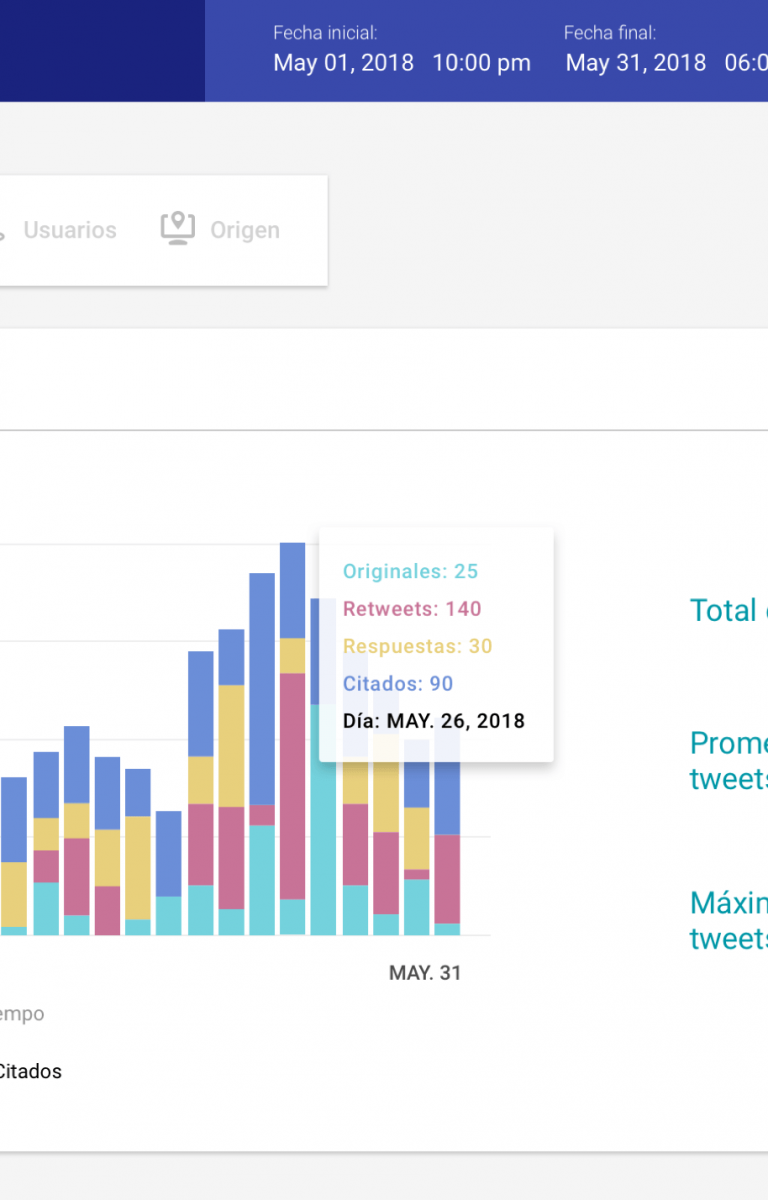Click the Máximo tweets statistic label
This screenshot has height=1200, width=768.
pos(728,921)
